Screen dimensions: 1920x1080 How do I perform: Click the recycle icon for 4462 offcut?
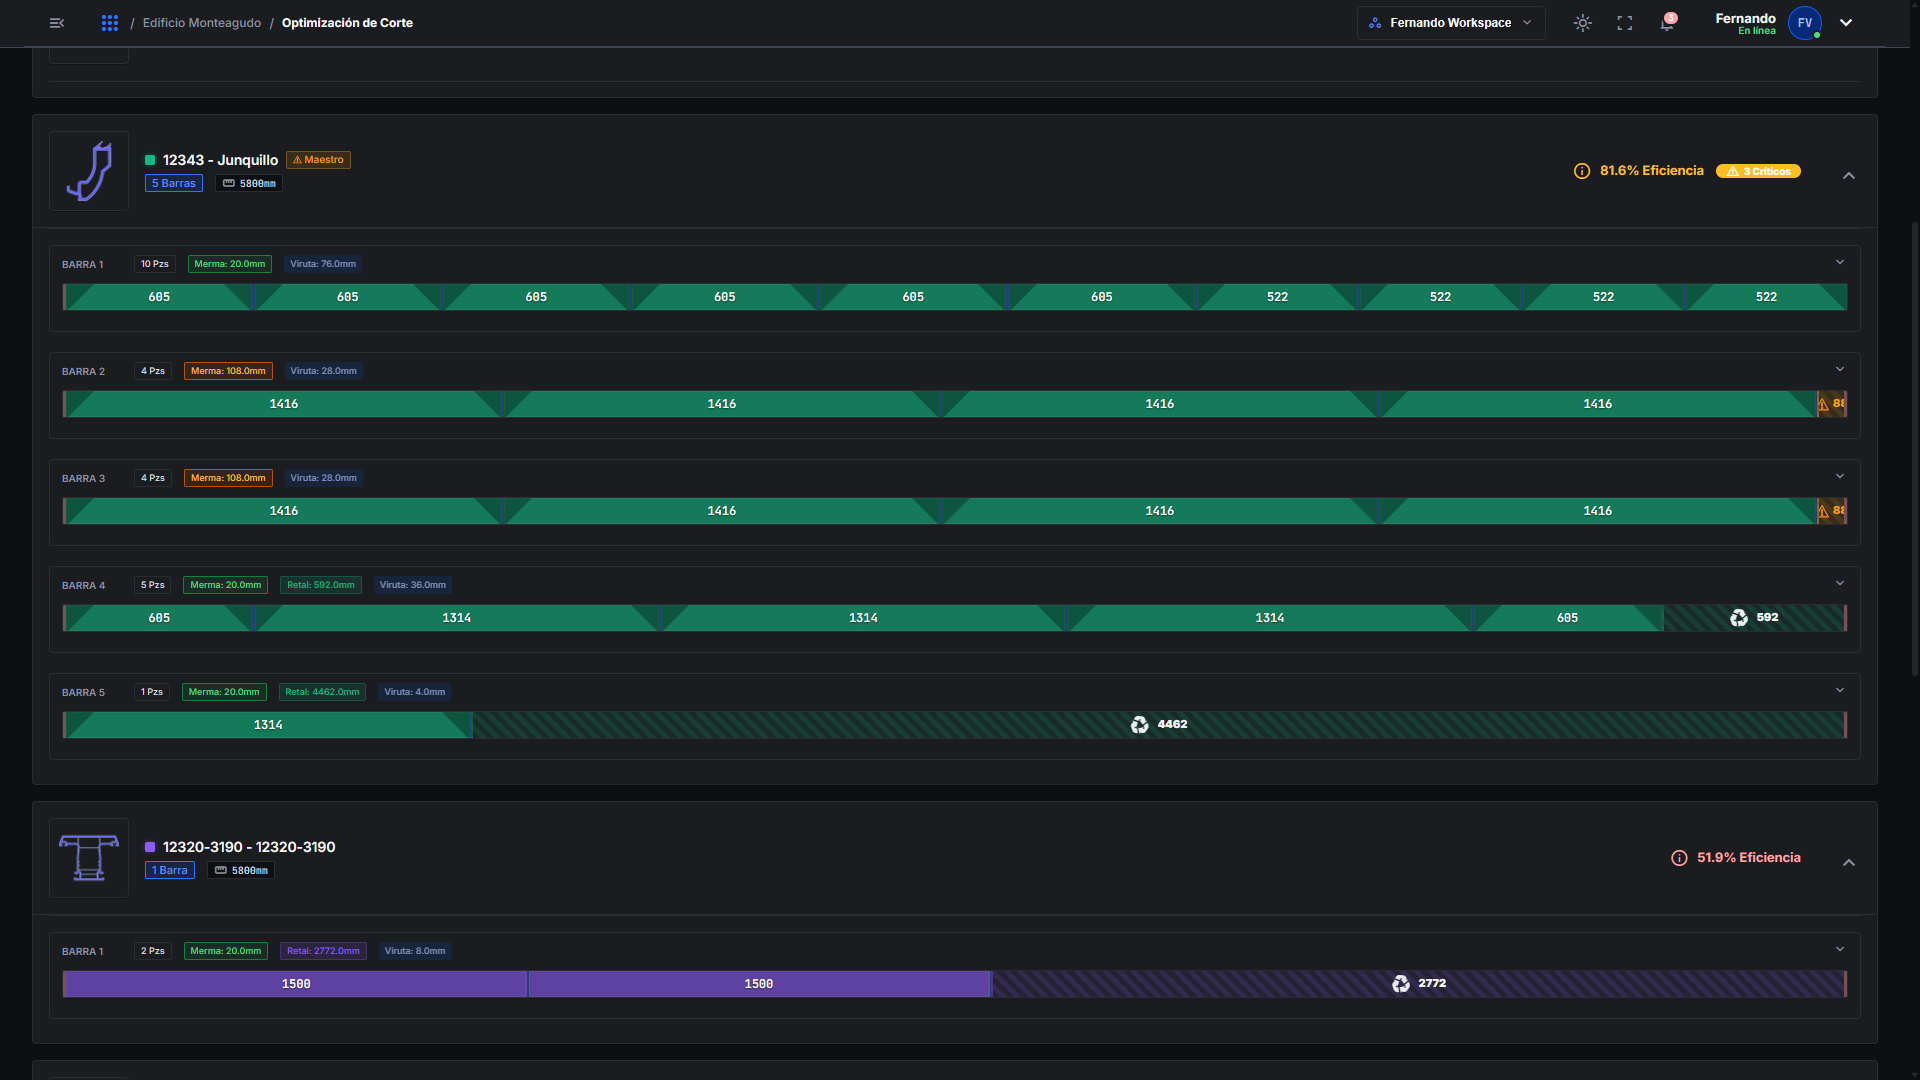click(1140, 725)
